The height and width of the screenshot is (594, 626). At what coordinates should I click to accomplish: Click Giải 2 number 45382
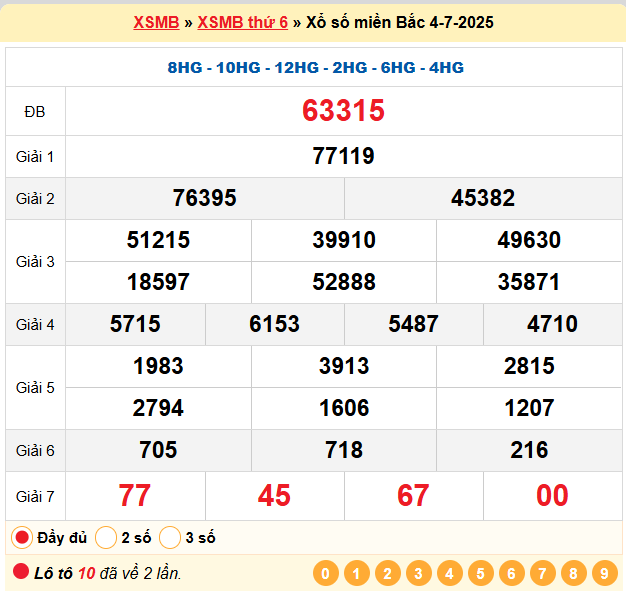[x=483, y=198]
